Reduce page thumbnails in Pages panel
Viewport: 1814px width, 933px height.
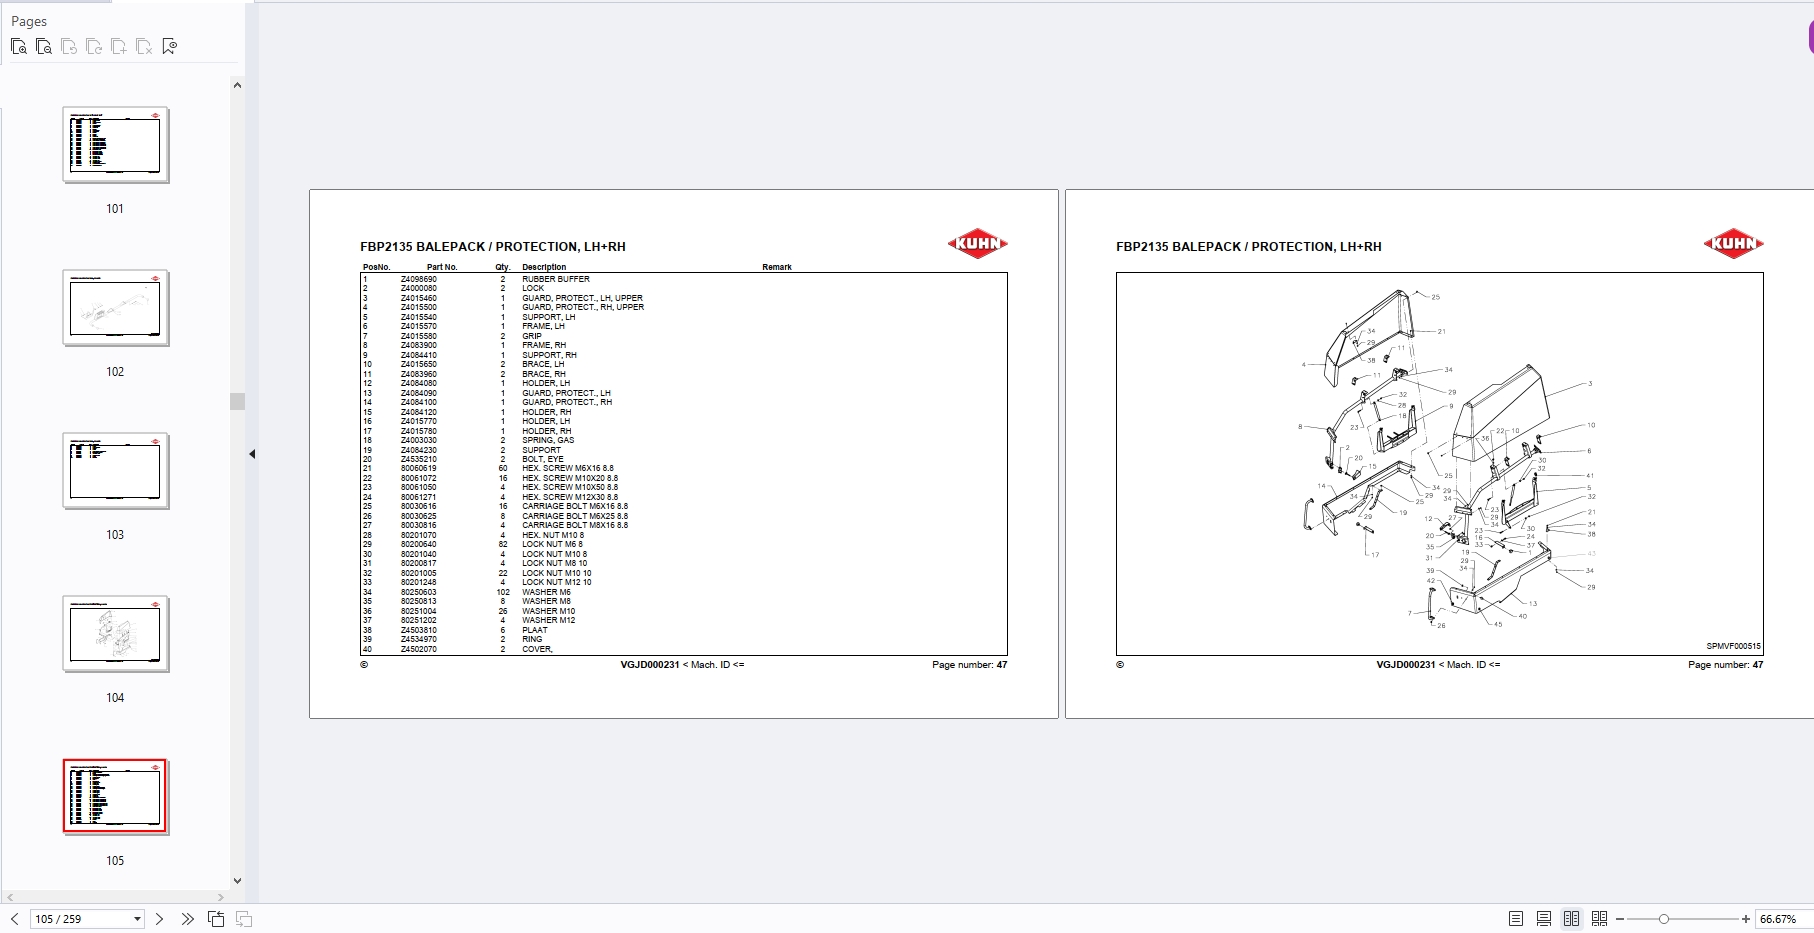point(44,46)
